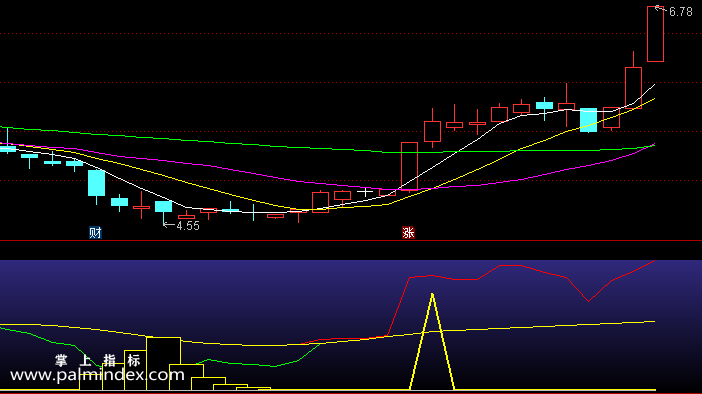Image resolution: width=702 pixels, height=394 pixels.
Task: Click the red indicator line dip
Action: [x=588, y=301]
